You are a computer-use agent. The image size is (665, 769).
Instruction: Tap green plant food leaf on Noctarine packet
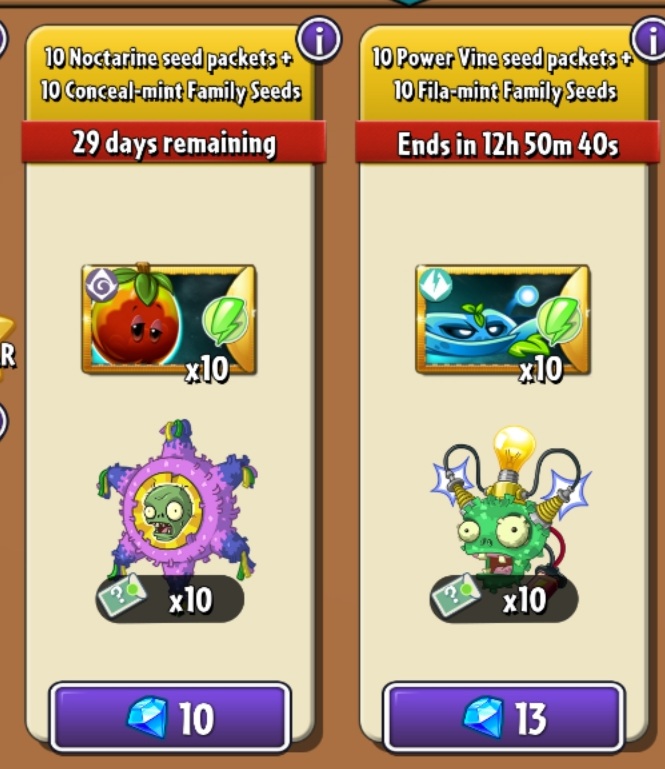[225, 320]
